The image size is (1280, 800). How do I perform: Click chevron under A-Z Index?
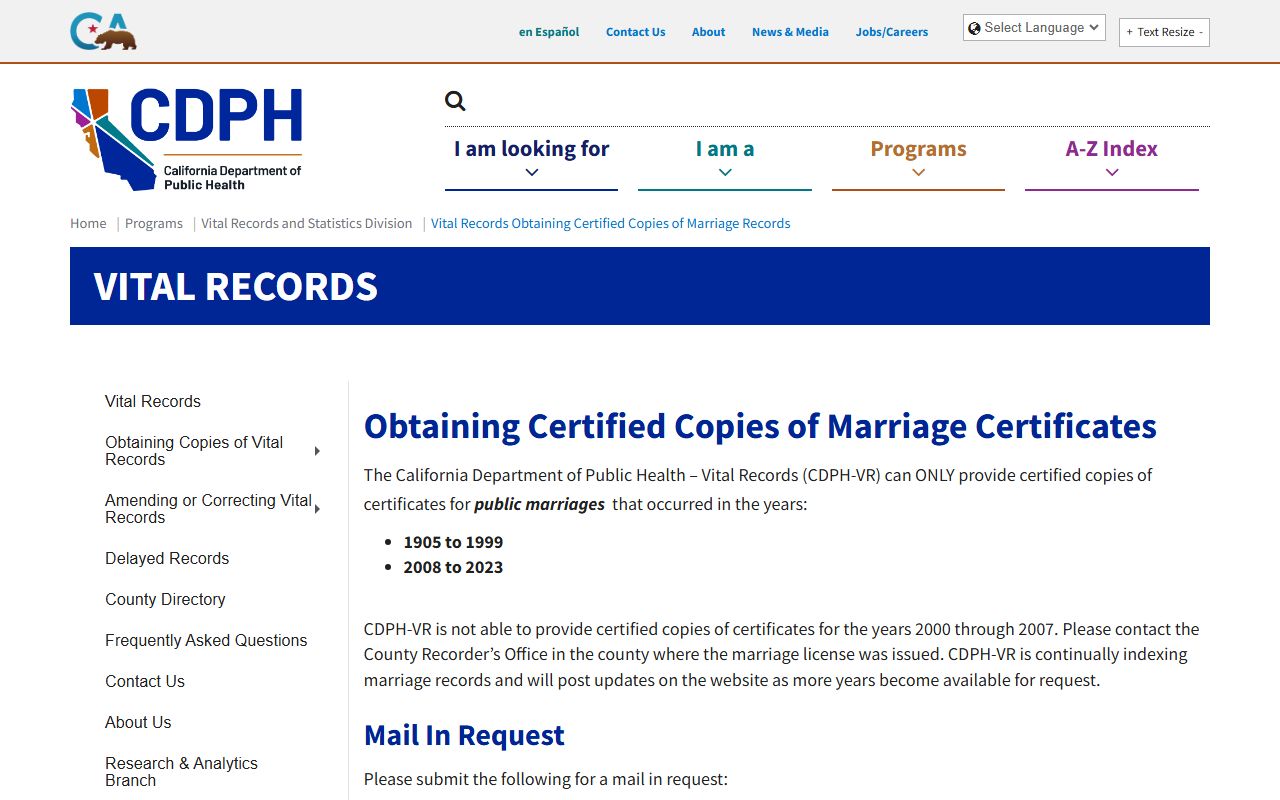click(1112, 173)
